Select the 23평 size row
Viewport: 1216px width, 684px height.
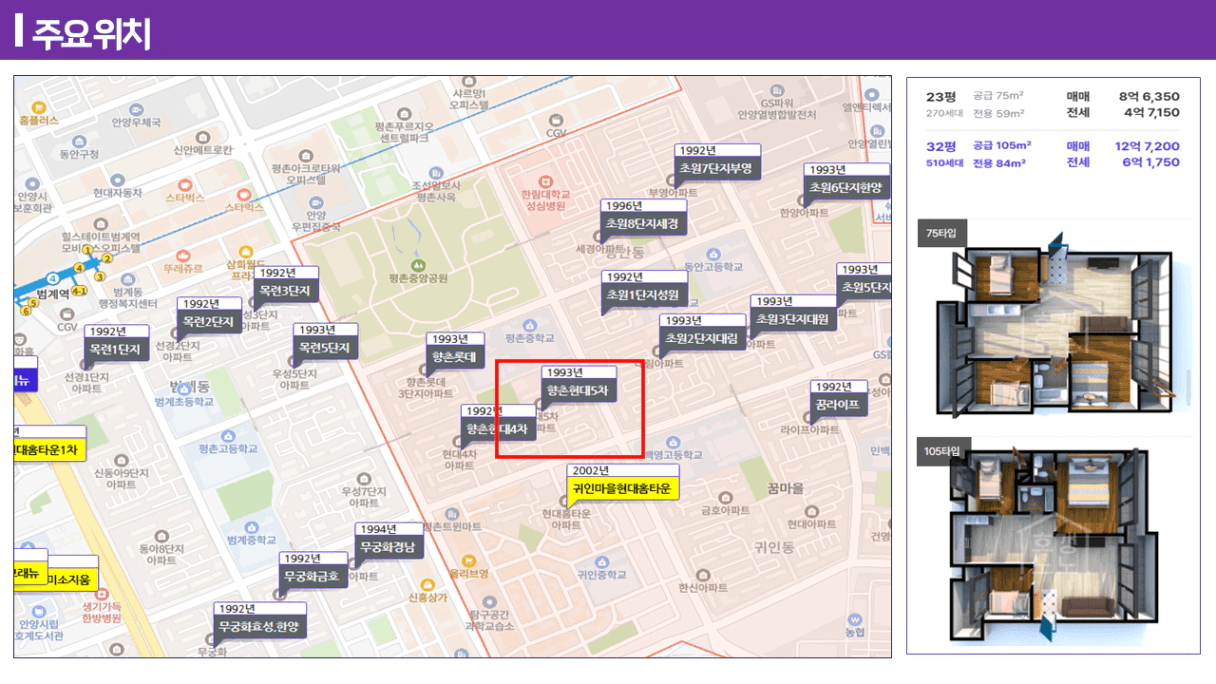(1053, 104)
